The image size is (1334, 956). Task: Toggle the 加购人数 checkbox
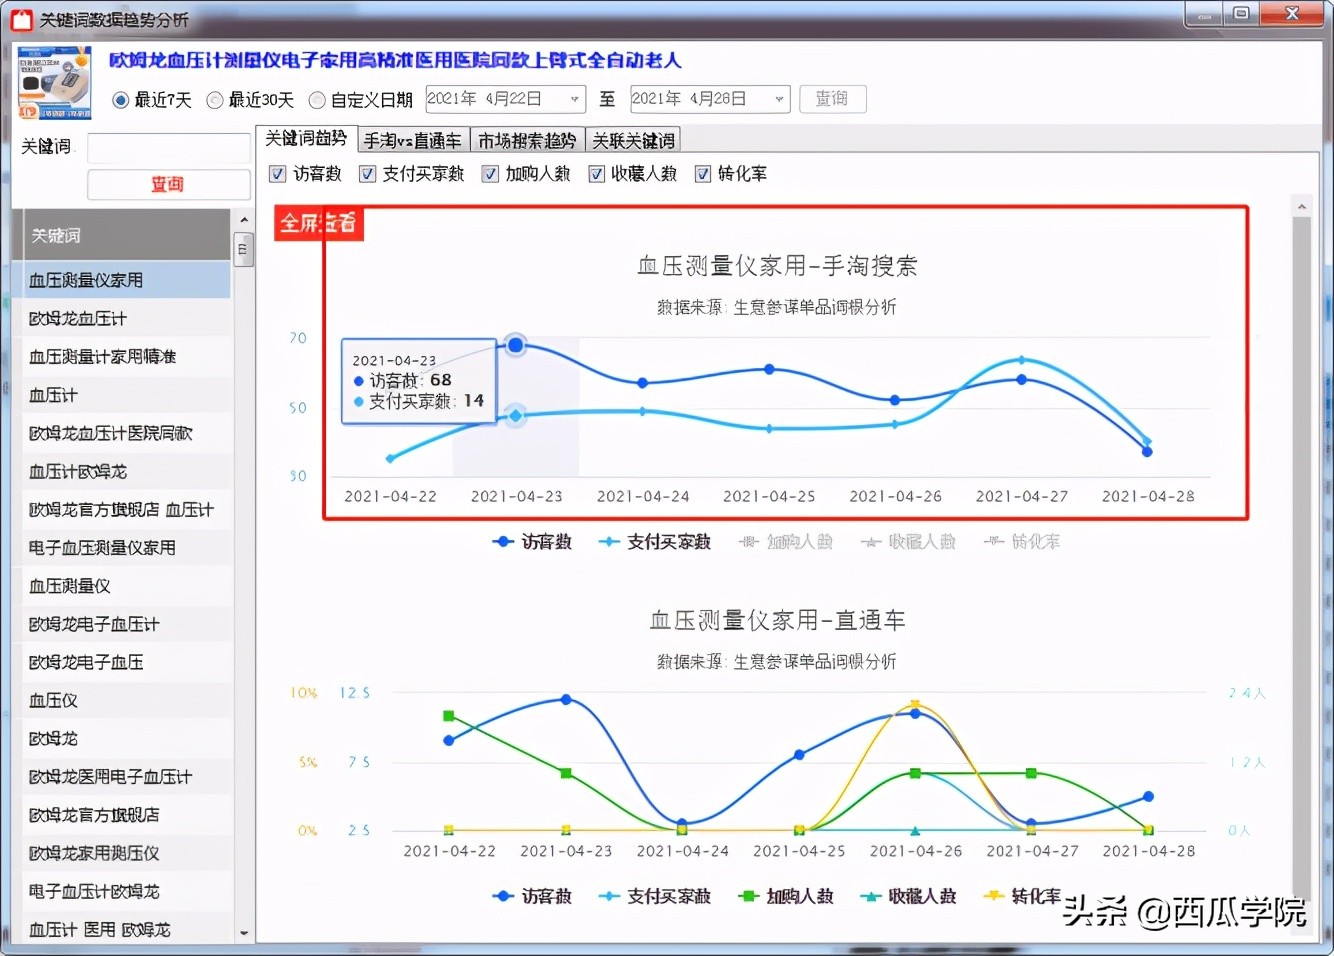[490, 174]
